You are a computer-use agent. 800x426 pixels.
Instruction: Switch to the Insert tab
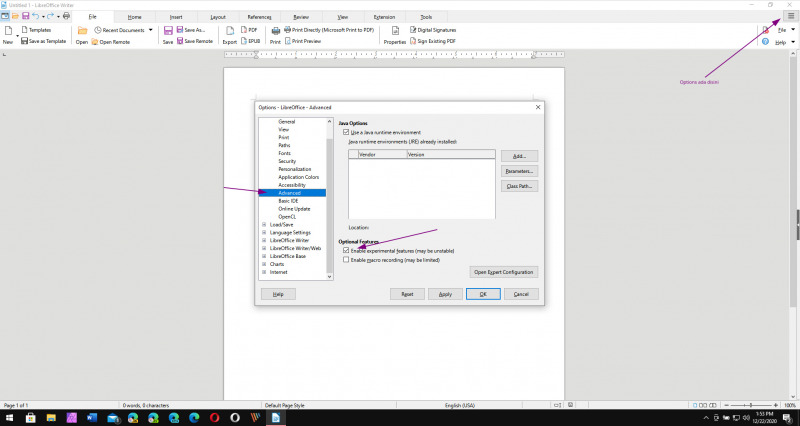tap(176, 17)
